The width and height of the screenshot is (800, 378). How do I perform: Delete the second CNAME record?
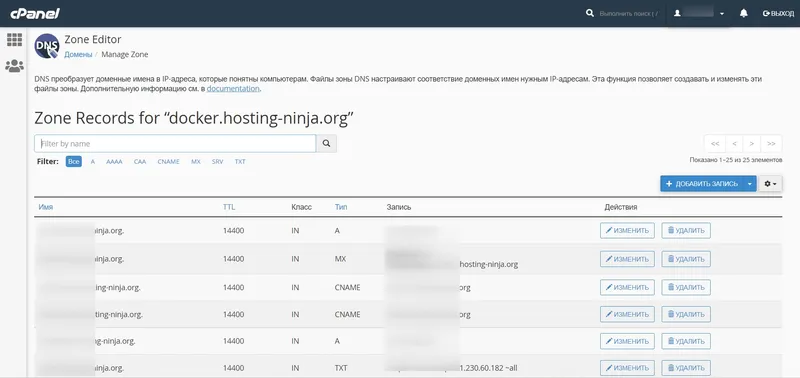point(686,314)
